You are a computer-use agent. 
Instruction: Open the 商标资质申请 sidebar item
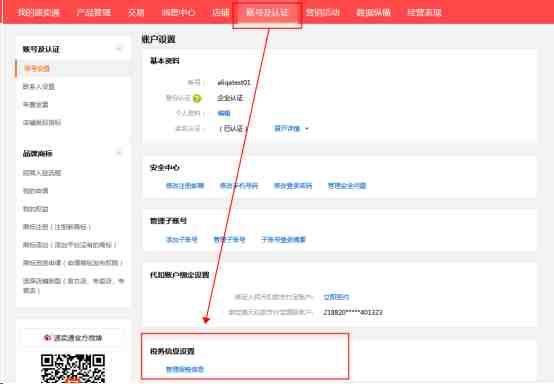point(73,262)
